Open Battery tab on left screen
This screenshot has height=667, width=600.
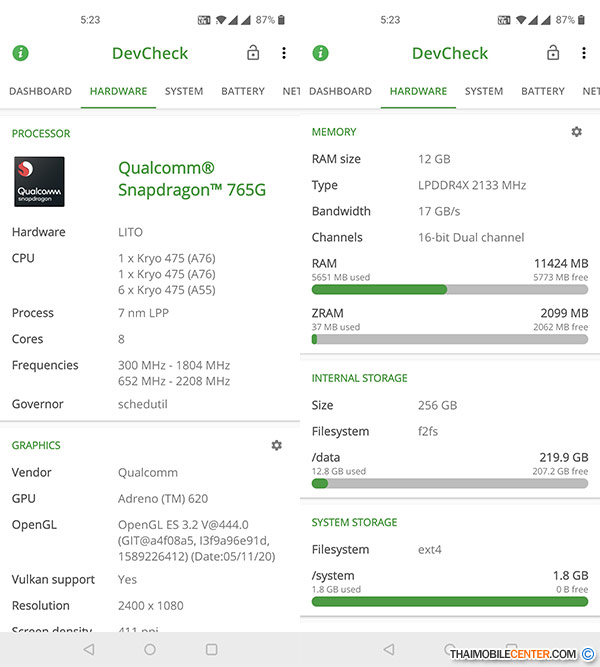243,91
